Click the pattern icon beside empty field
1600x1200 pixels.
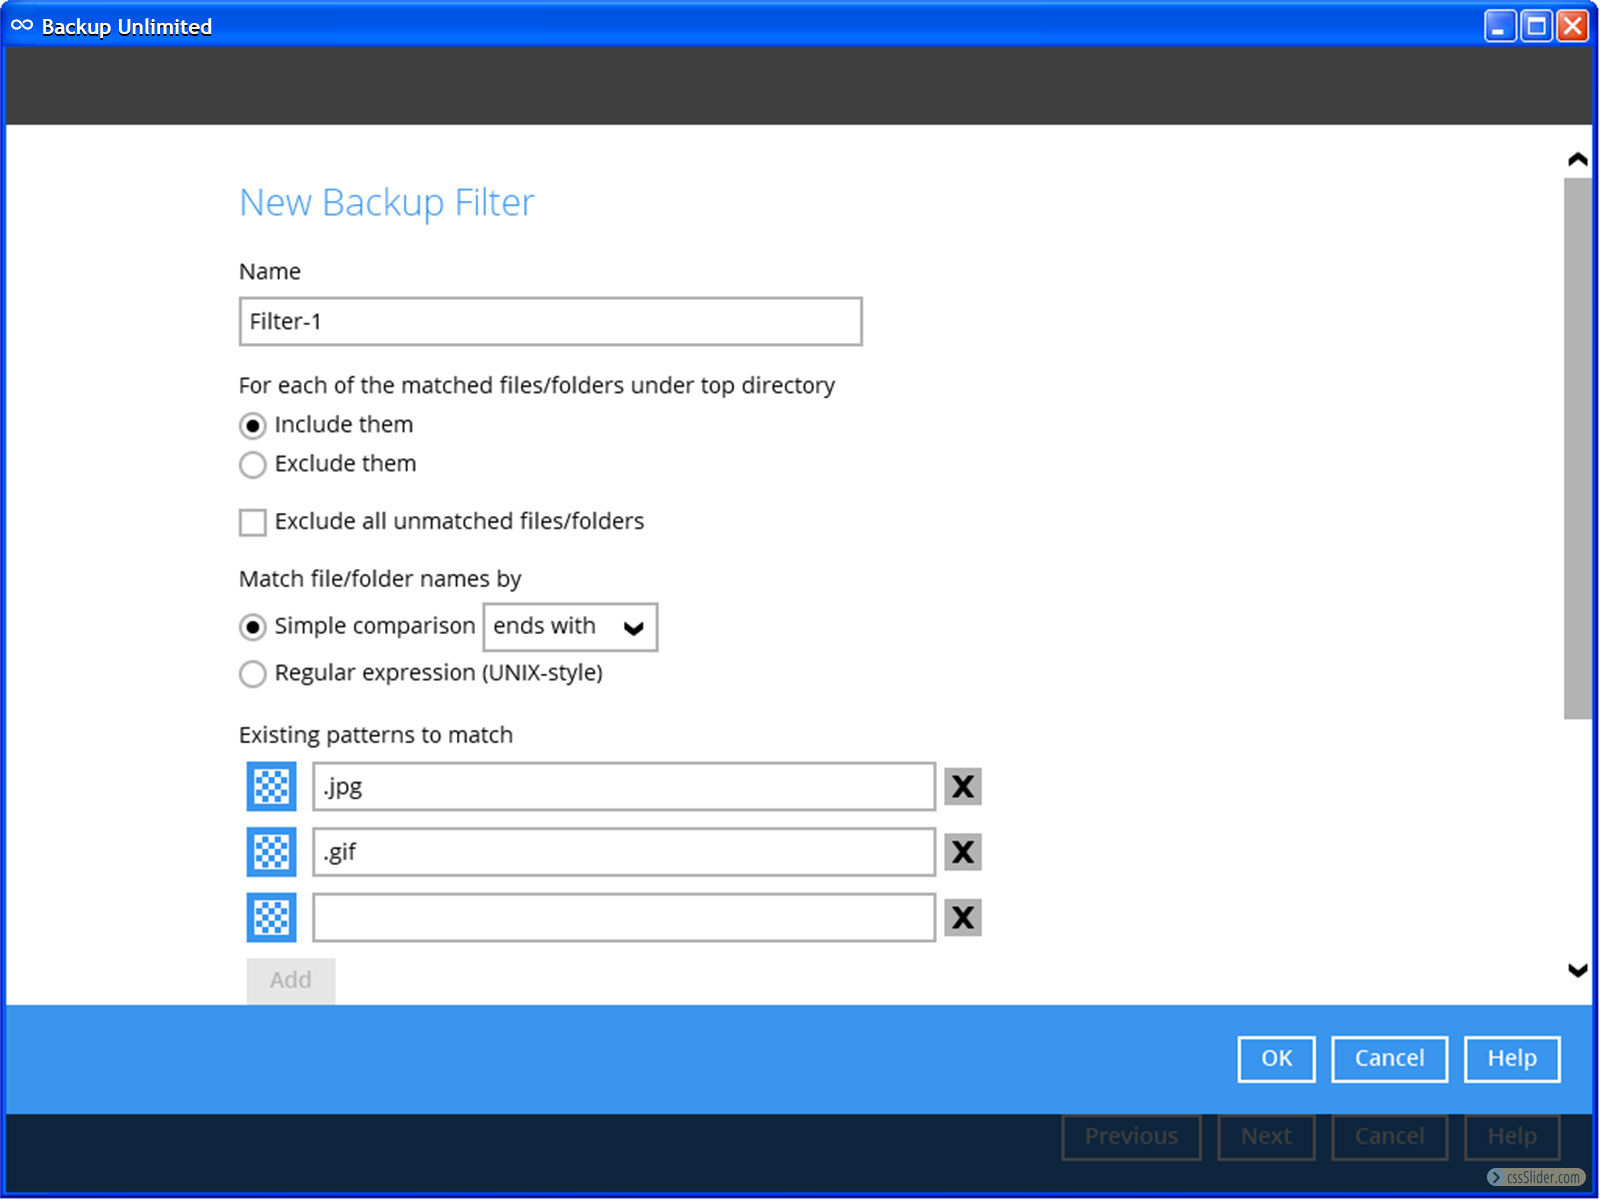pos(271,917)
